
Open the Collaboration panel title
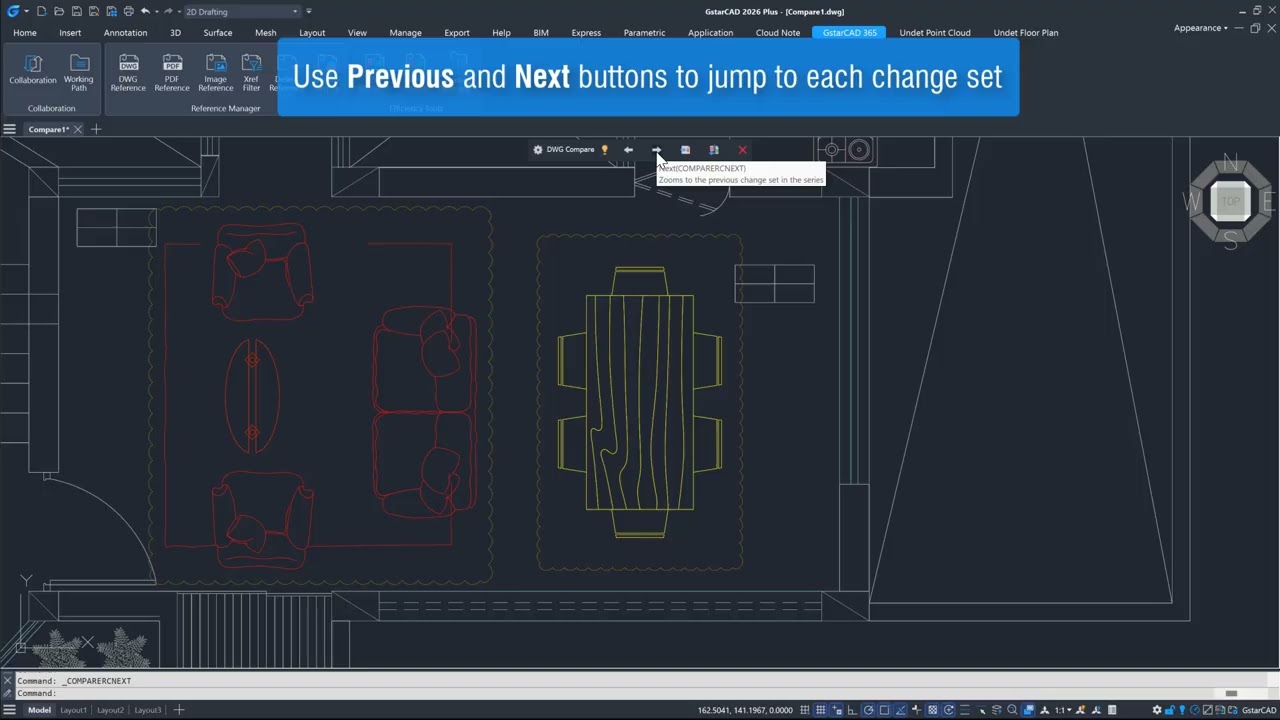tap(51, 108)
